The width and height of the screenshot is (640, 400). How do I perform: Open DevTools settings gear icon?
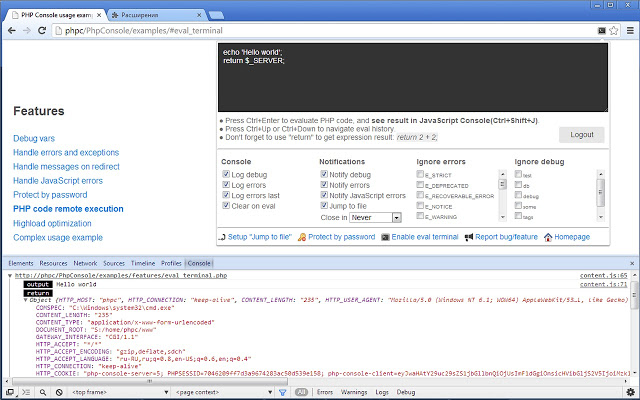630,393
